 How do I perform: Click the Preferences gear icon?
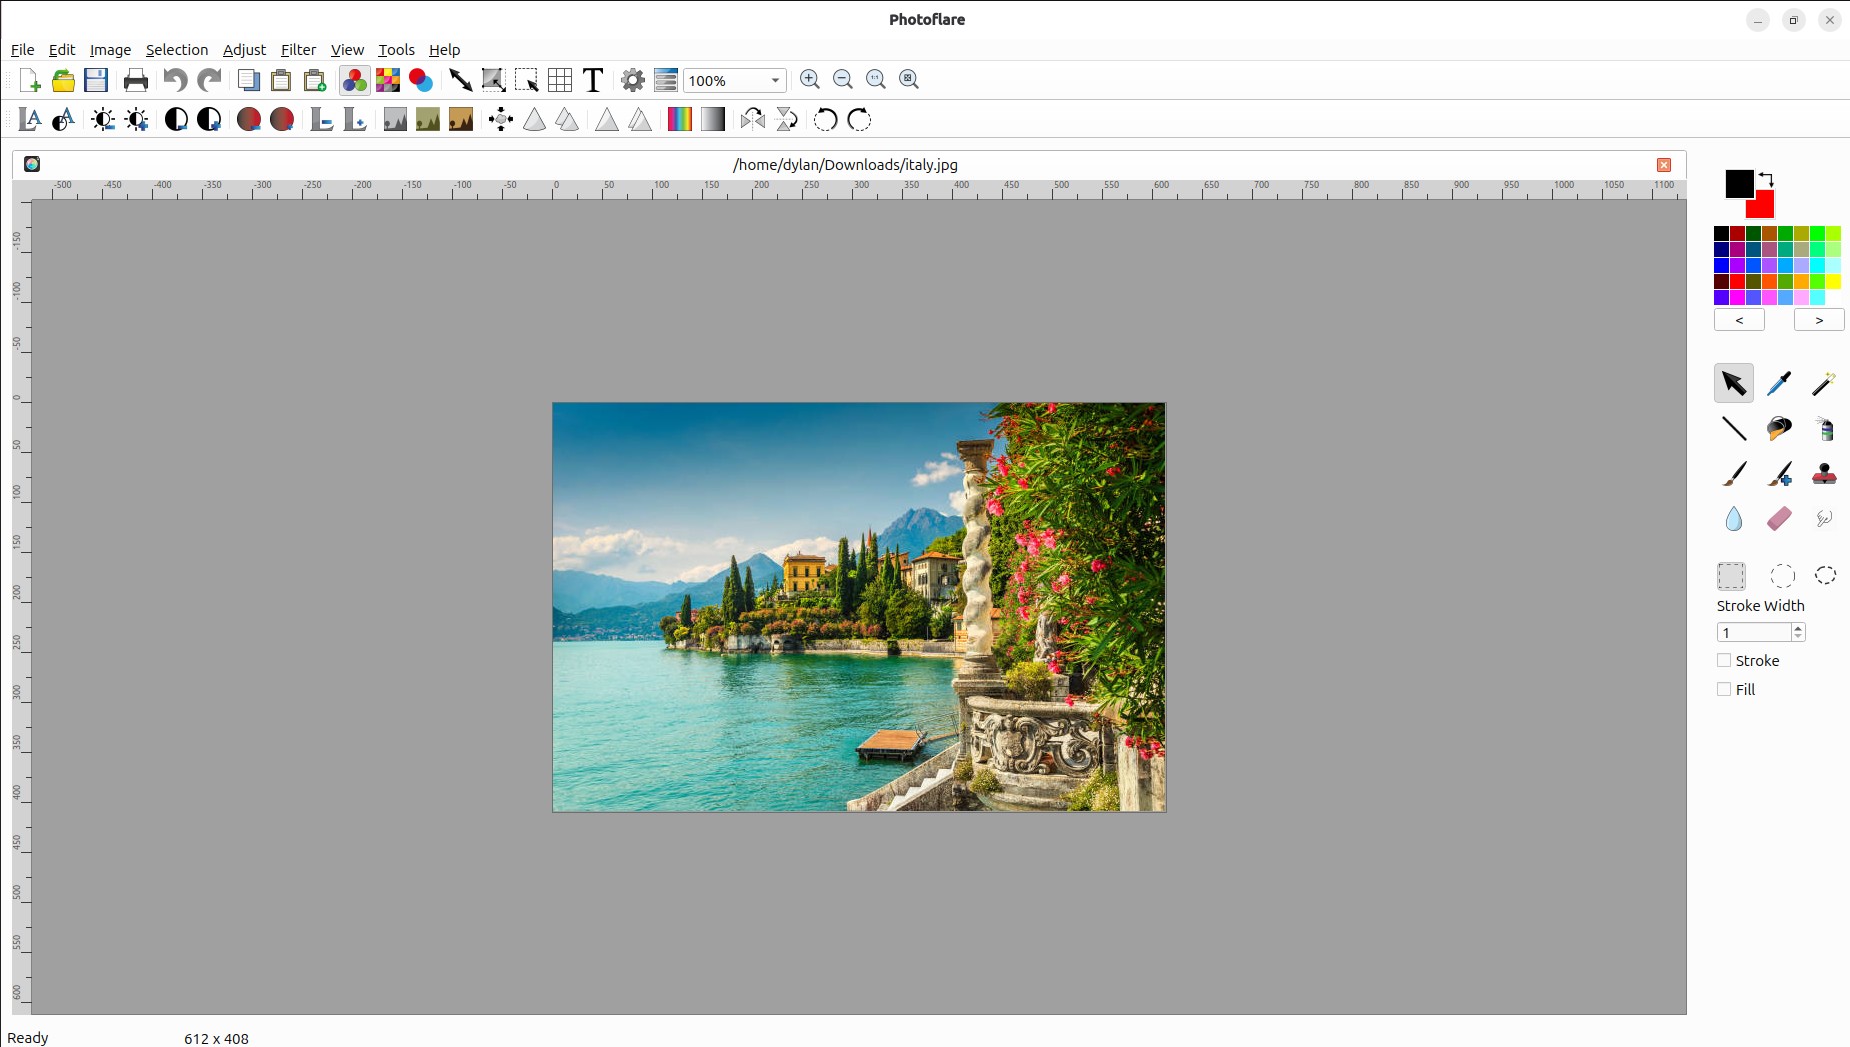point(633,80)
